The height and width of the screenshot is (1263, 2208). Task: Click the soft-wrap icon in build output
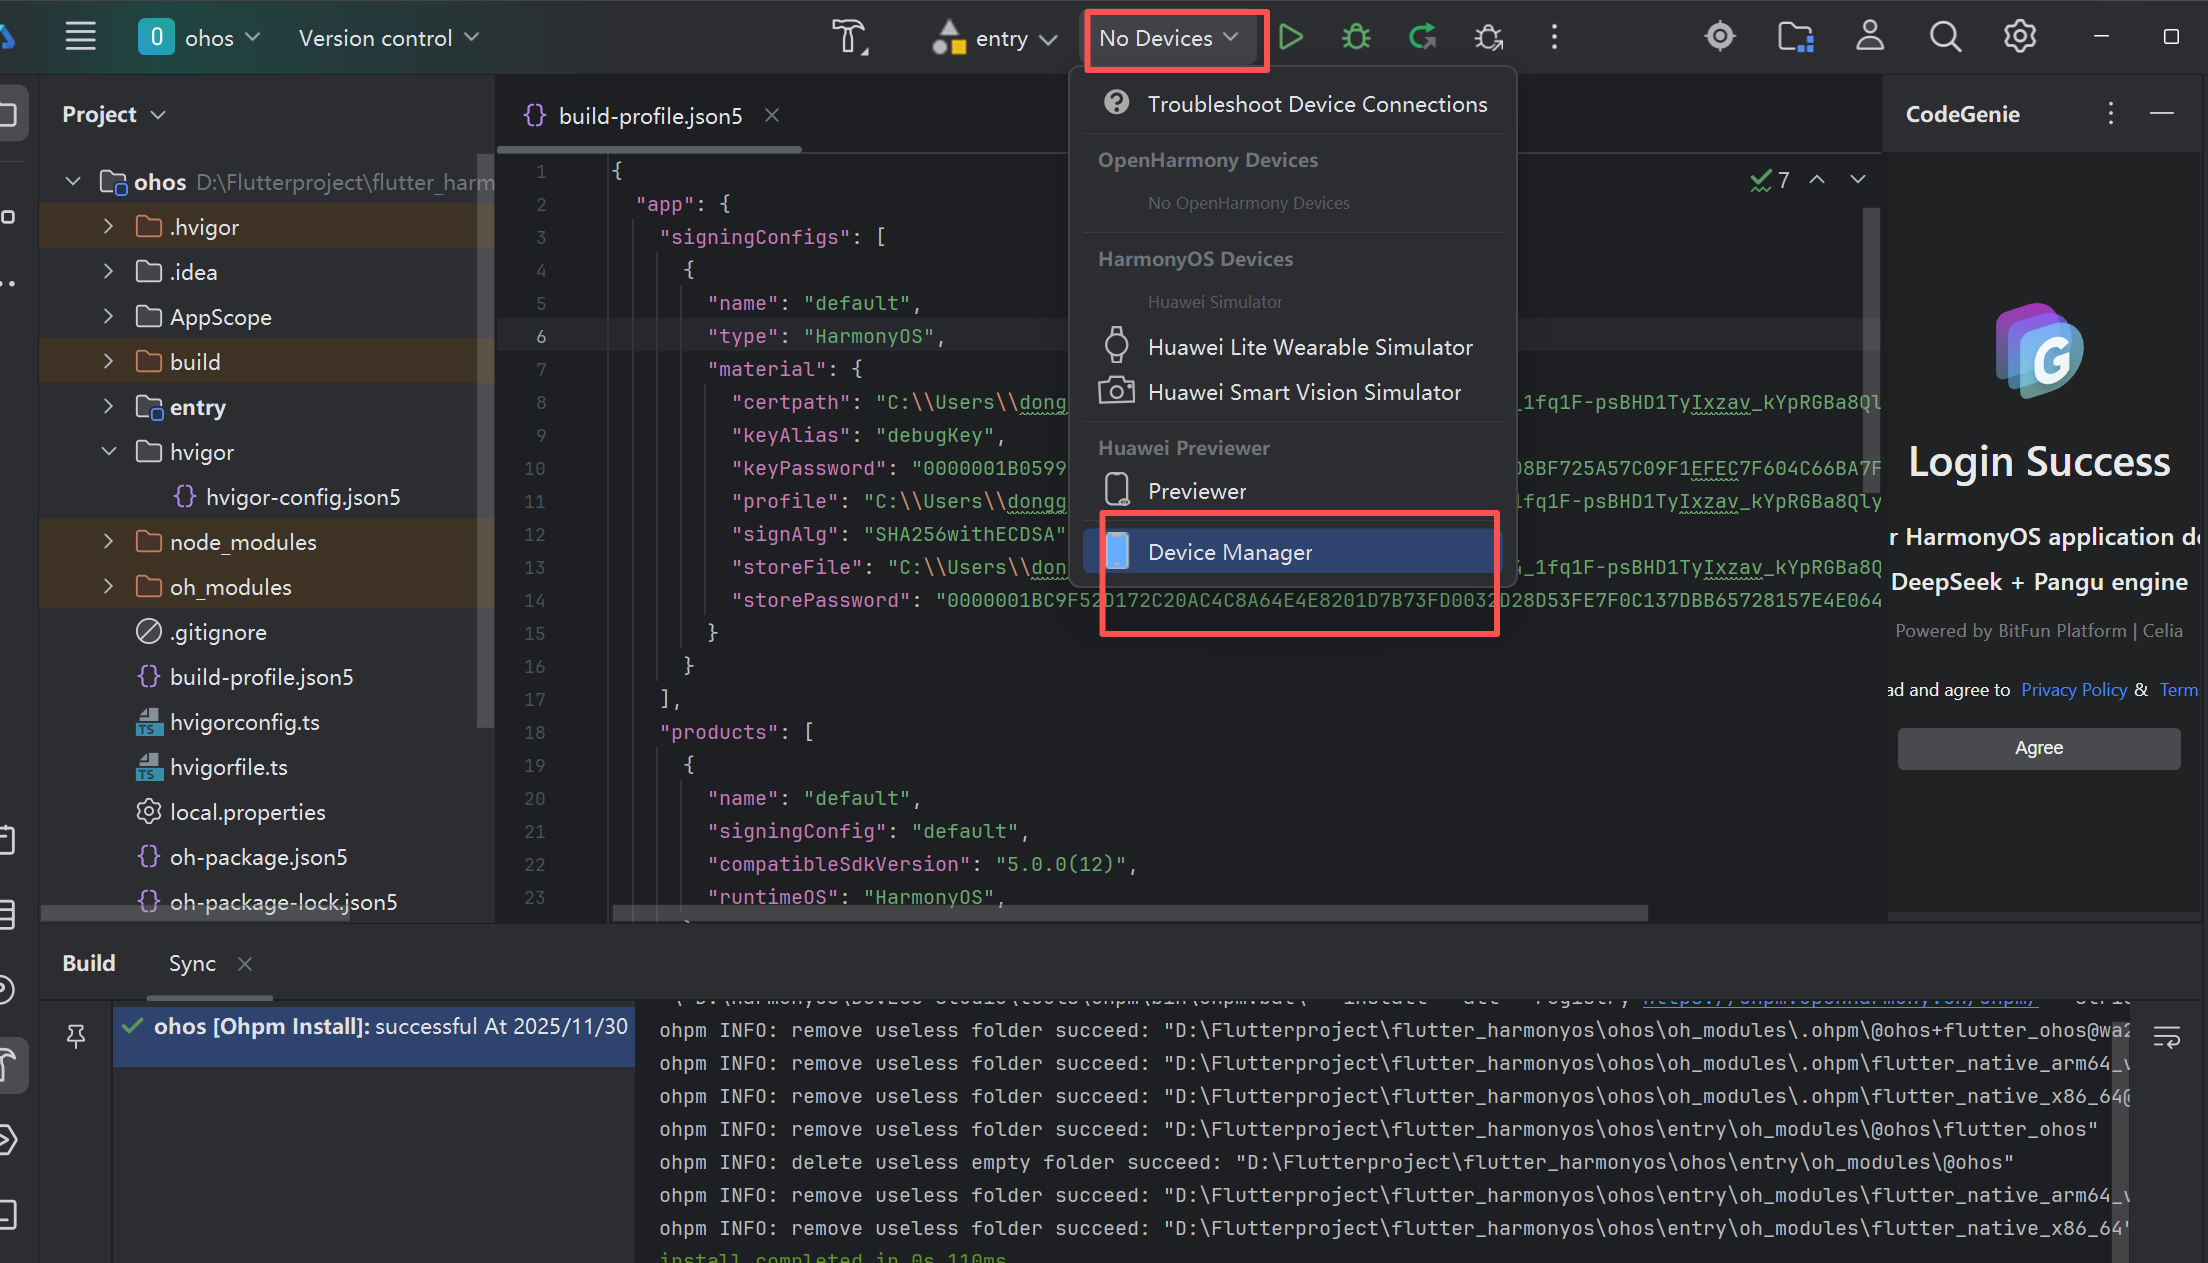click(2166, 1038)
